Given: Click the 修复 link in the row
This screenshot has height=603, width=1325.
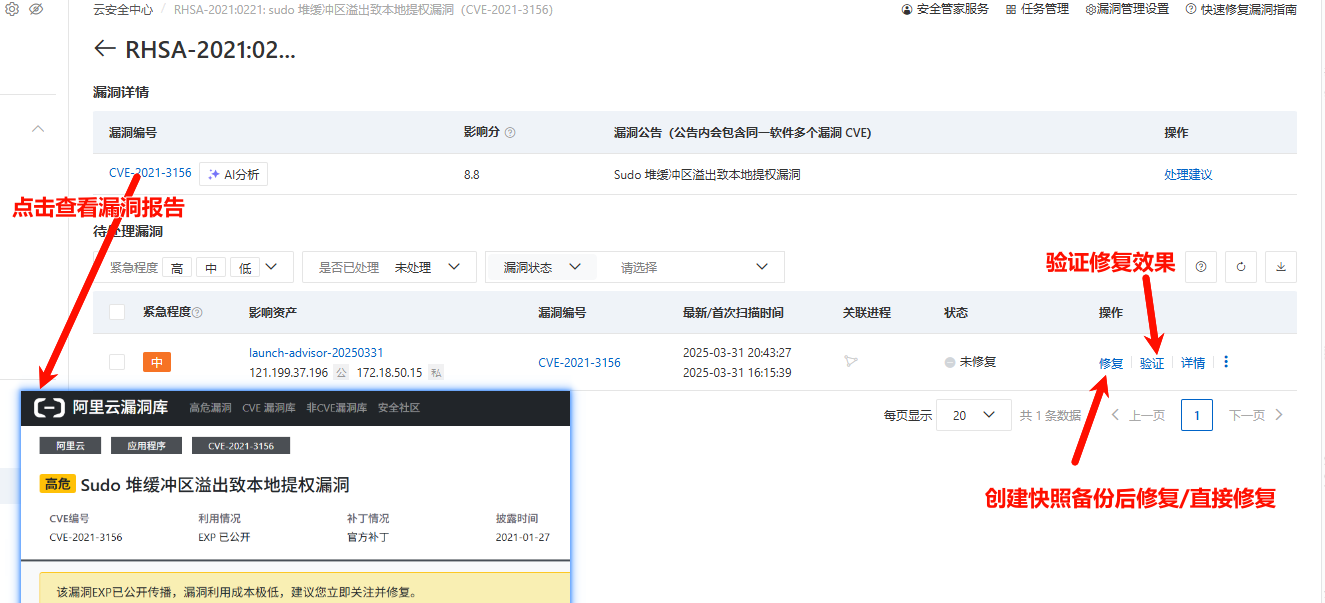Looking at the screenshot, I should pyautogui.click(x=1111, y=363).
